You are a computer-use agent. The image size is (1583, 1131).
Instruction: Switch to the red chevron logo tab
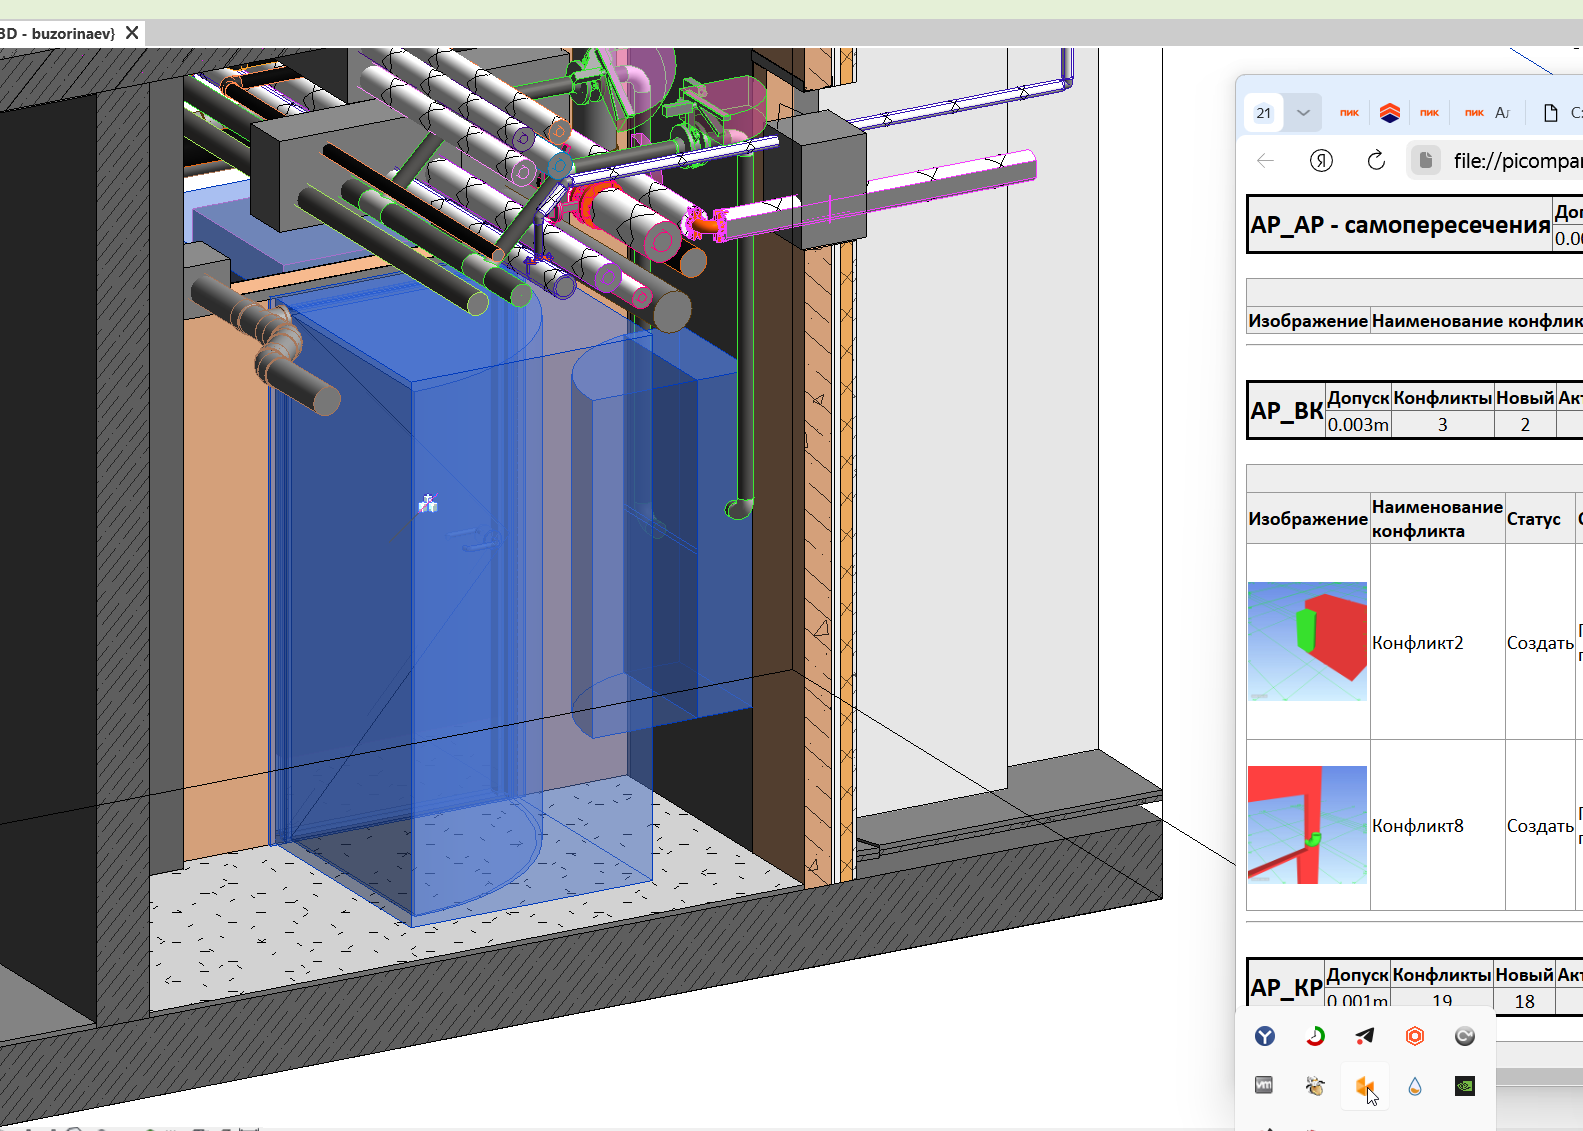1389,113
